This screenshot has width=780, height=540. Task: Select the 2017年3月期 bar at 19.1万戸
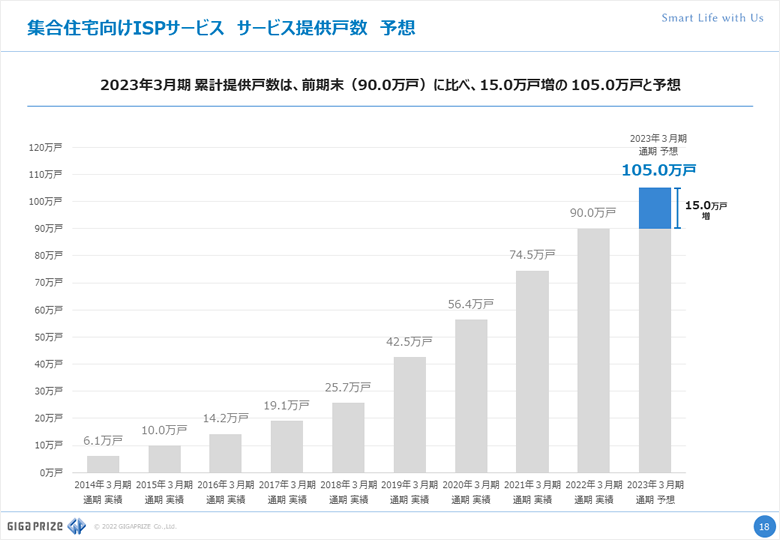(x=287, y=446)
